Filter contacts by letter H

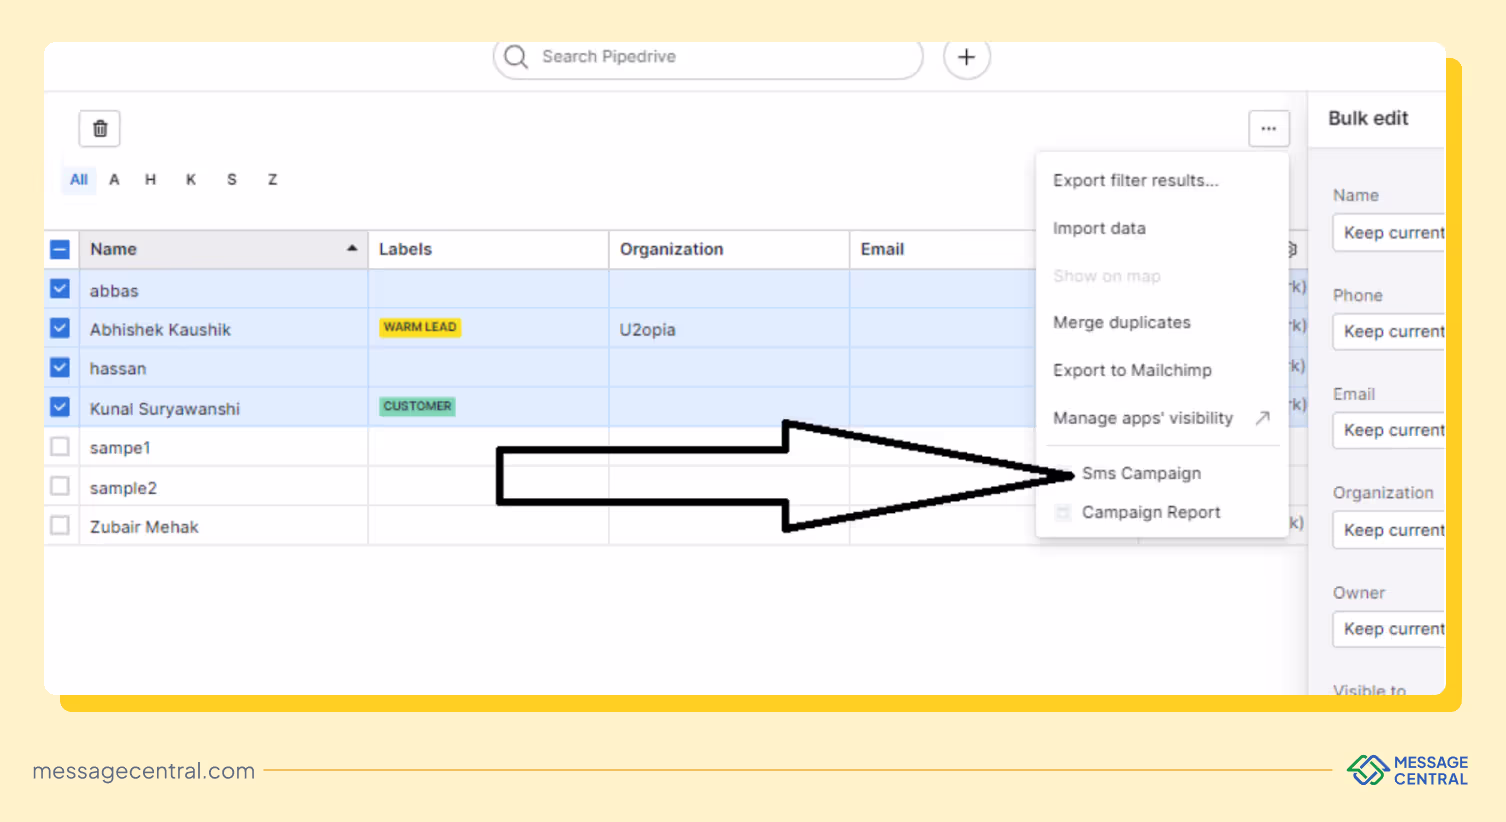click(150, 180)
